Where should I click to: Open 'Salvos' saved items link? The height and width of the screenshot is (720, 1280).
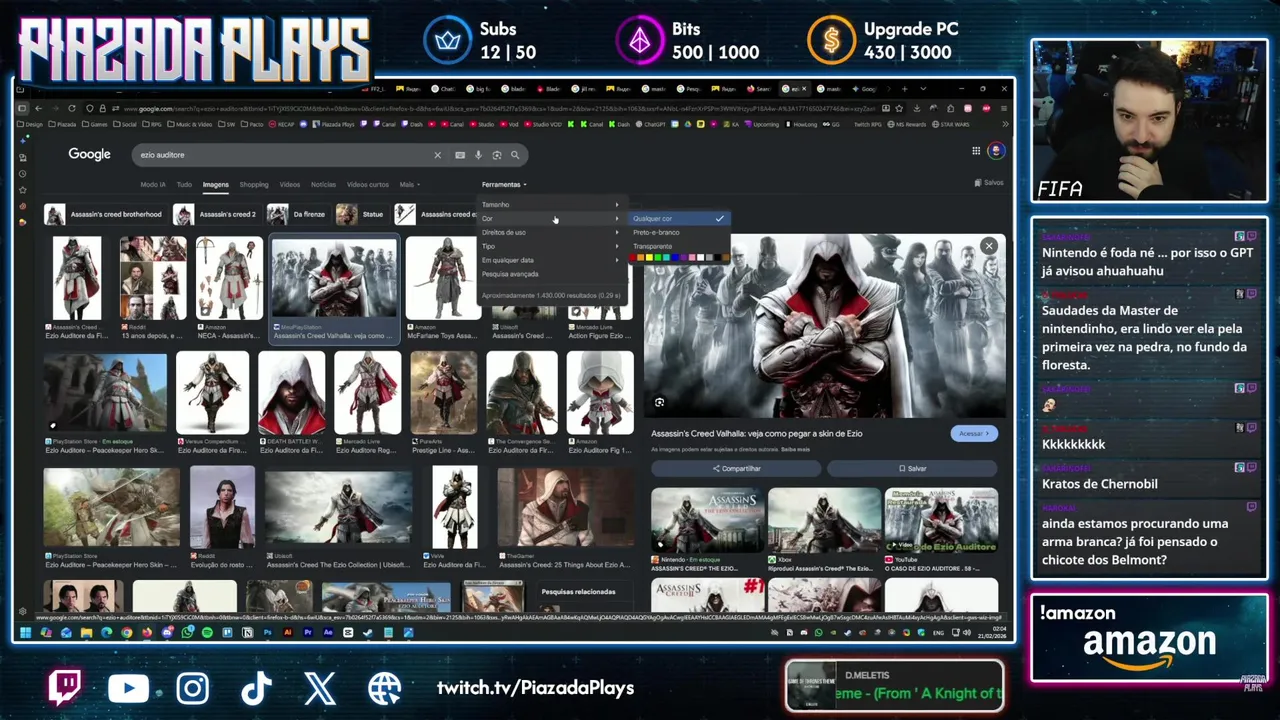click(989, 183)
